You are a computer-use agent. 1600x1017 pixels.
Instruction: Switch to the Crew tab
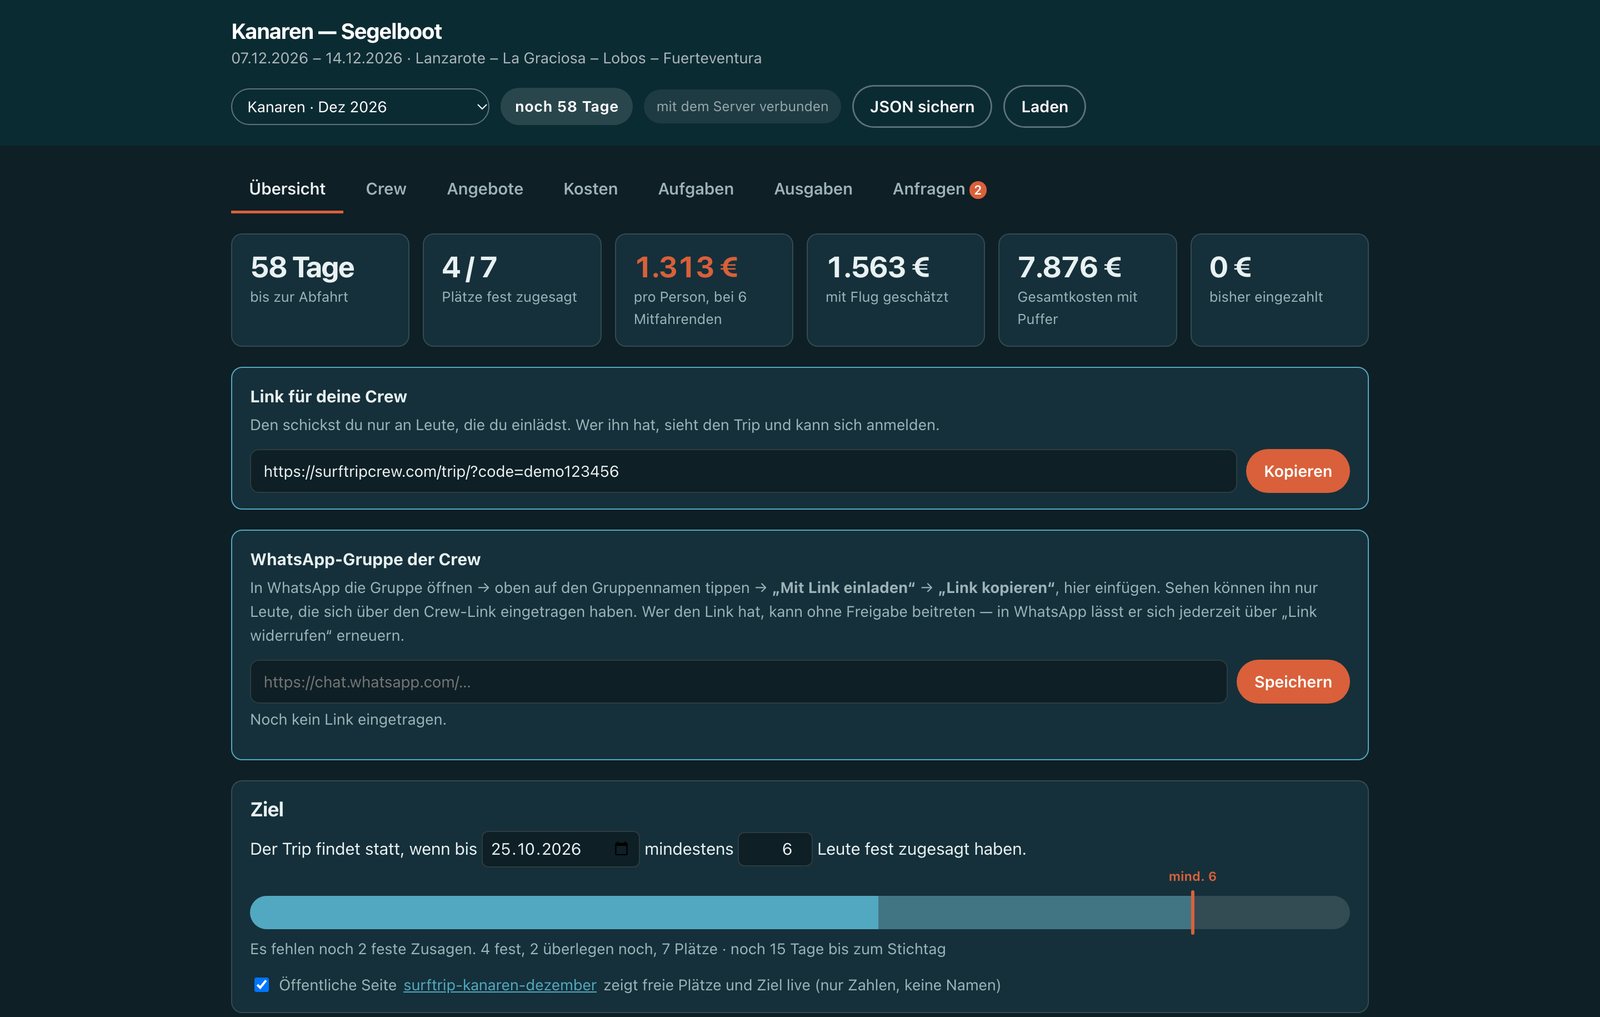(x=386, y=189)
